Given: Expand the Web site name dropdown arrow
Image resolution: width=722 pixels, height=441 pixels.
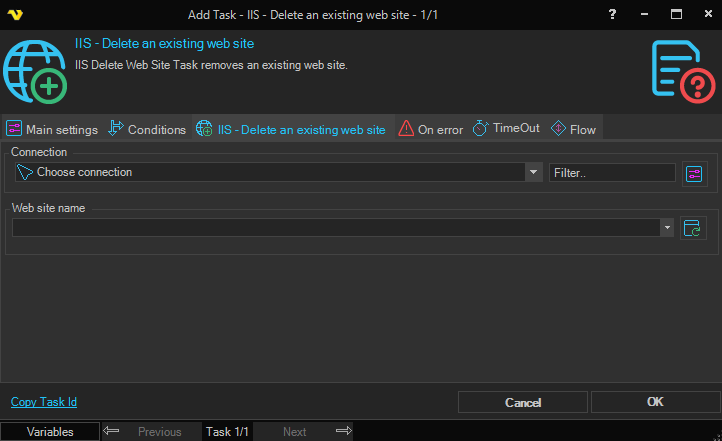Looking at the screenshot, I should click(667, 227).
